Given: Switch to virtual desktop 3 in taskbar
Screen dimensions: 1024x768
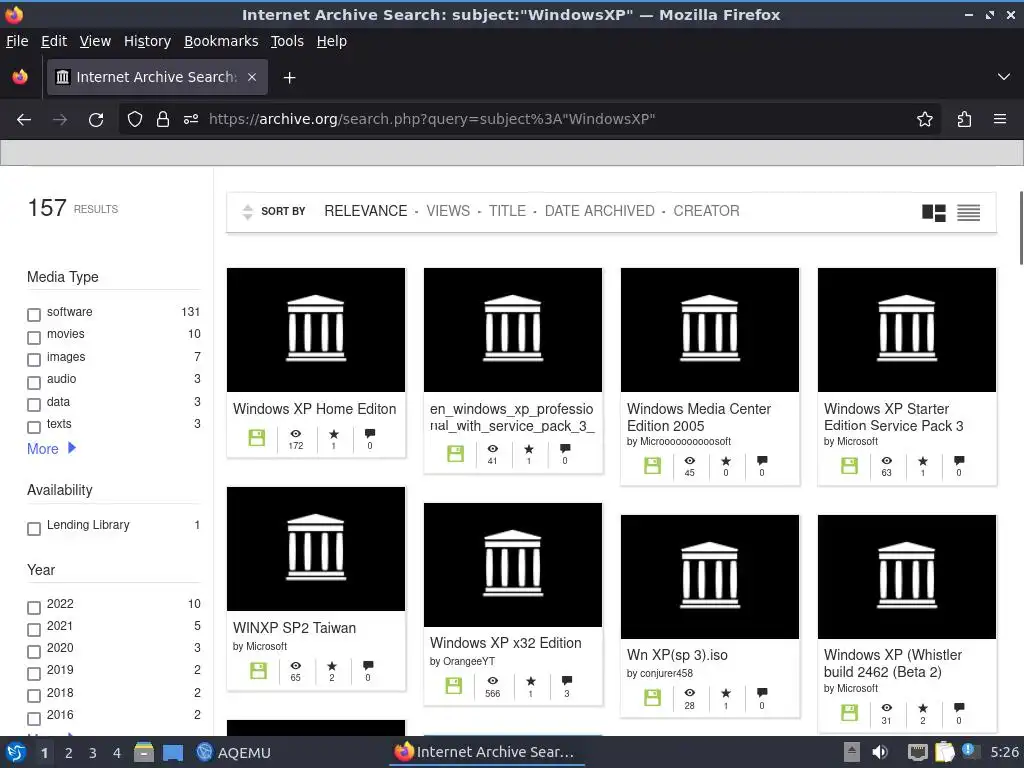Looking at the screenshot, I should [x=93, y=753].
